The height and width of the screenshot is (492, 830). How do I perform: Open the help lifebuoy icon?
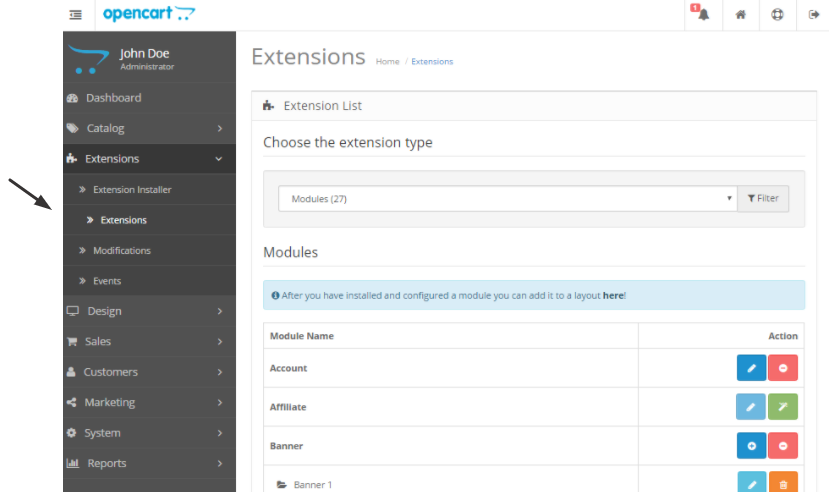(777, 15)
